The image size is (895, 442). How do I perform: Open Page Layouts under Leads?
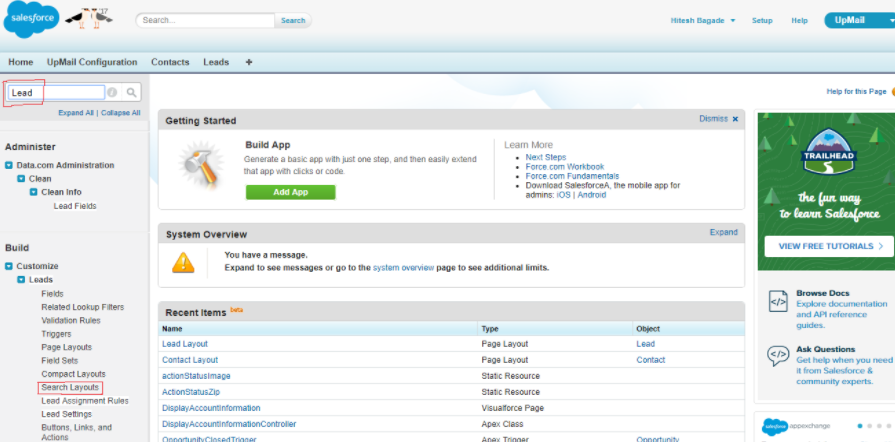coord(66,347)
